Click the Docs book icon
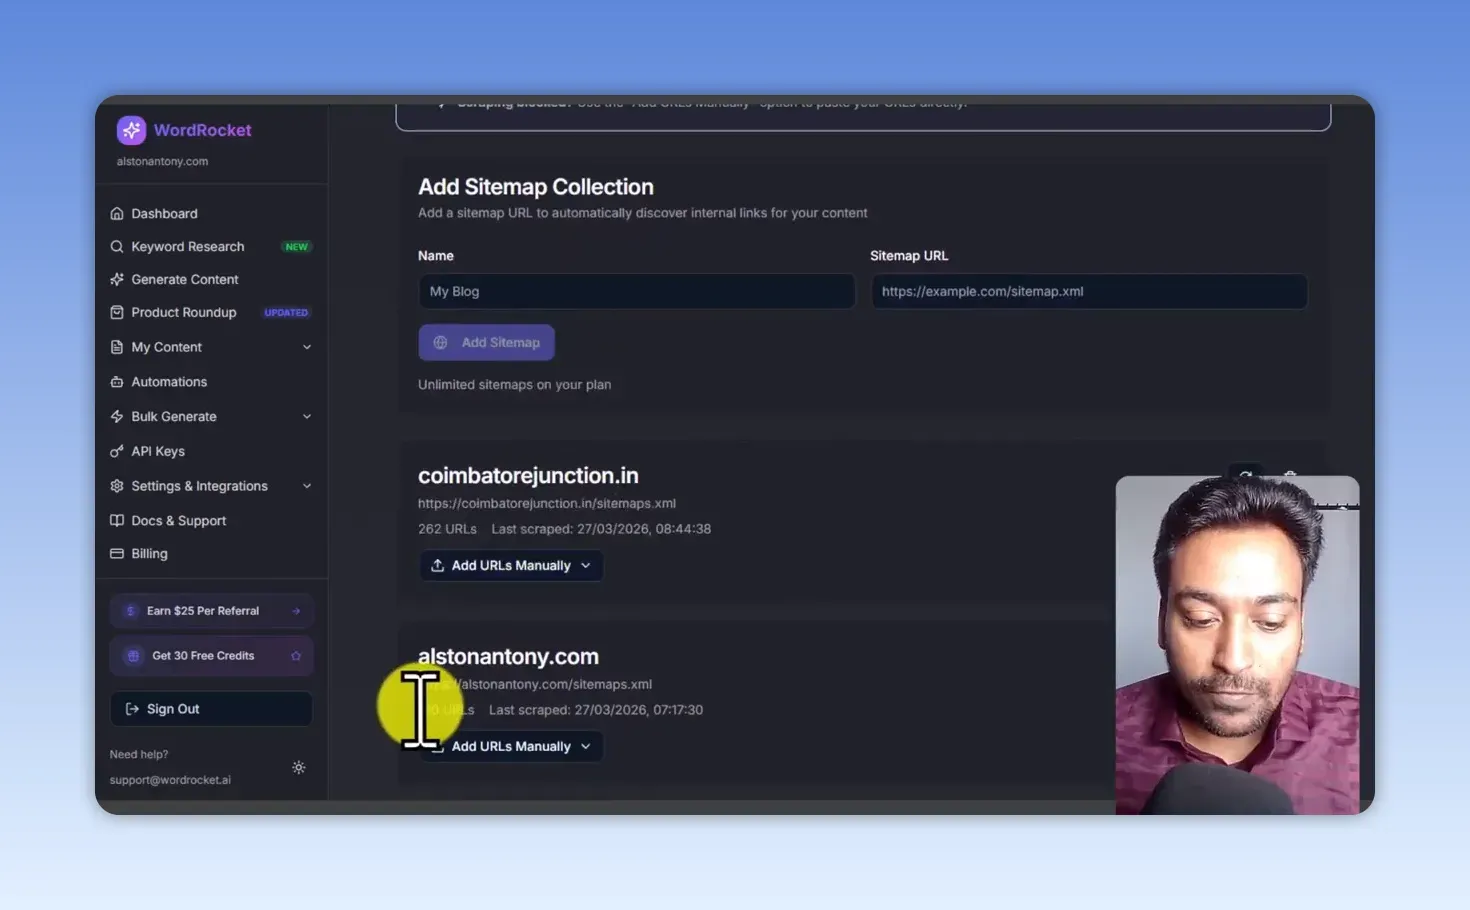The image size is (1470, 910). (x=117, y=520)
